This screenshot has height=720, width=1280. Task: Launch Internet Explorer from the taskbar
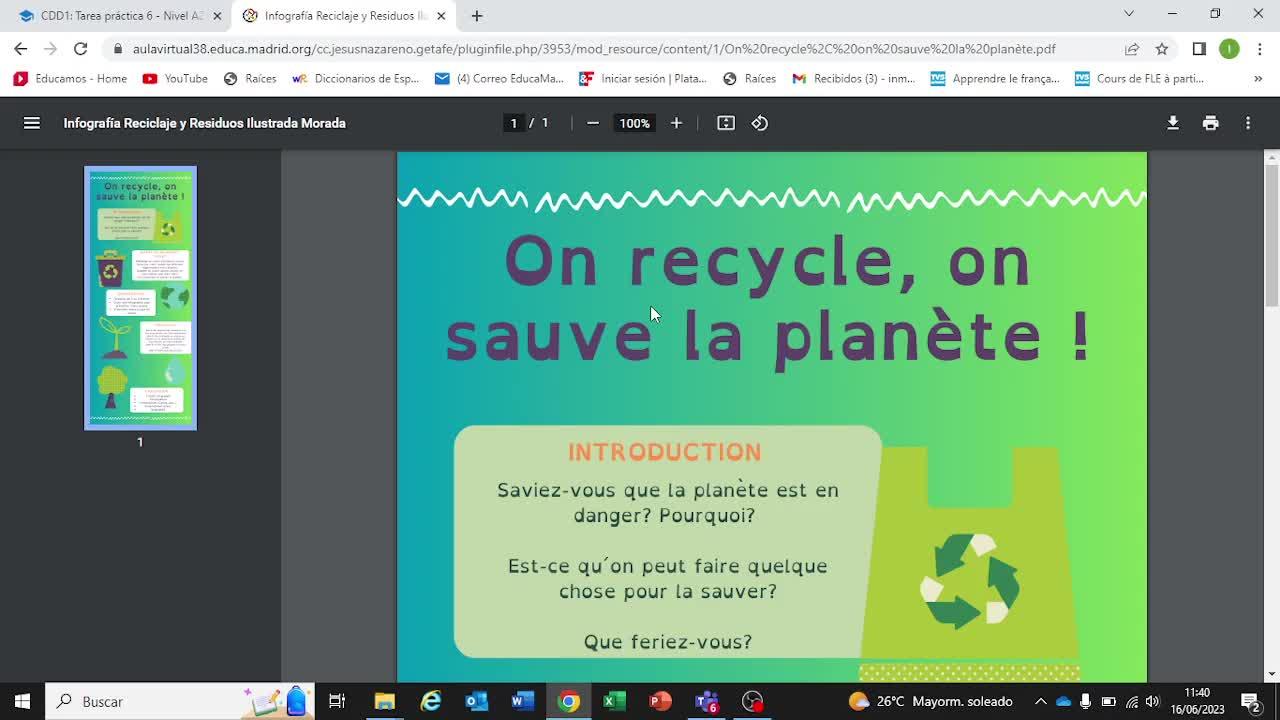430,701
